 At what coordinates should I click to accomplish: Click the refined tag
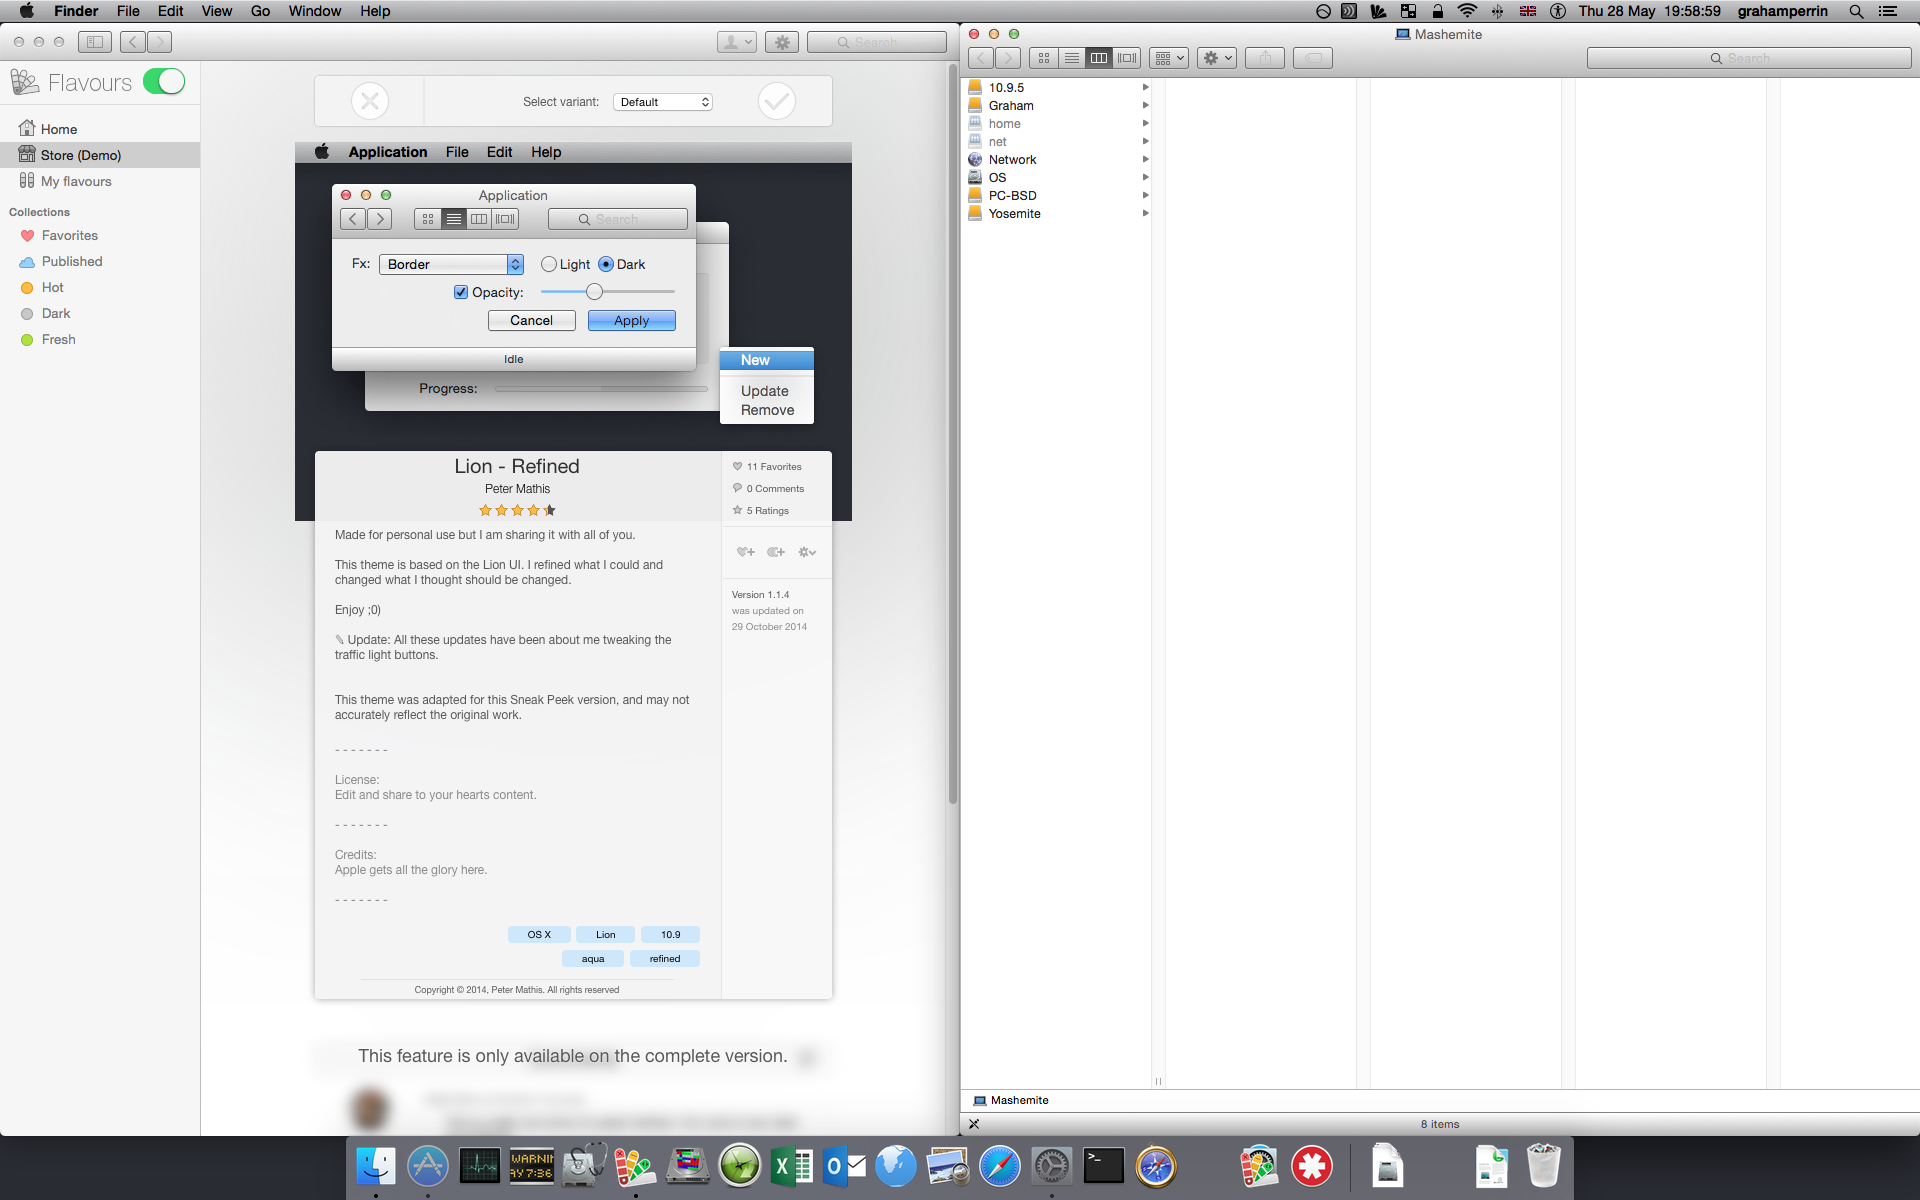(665, 958)
